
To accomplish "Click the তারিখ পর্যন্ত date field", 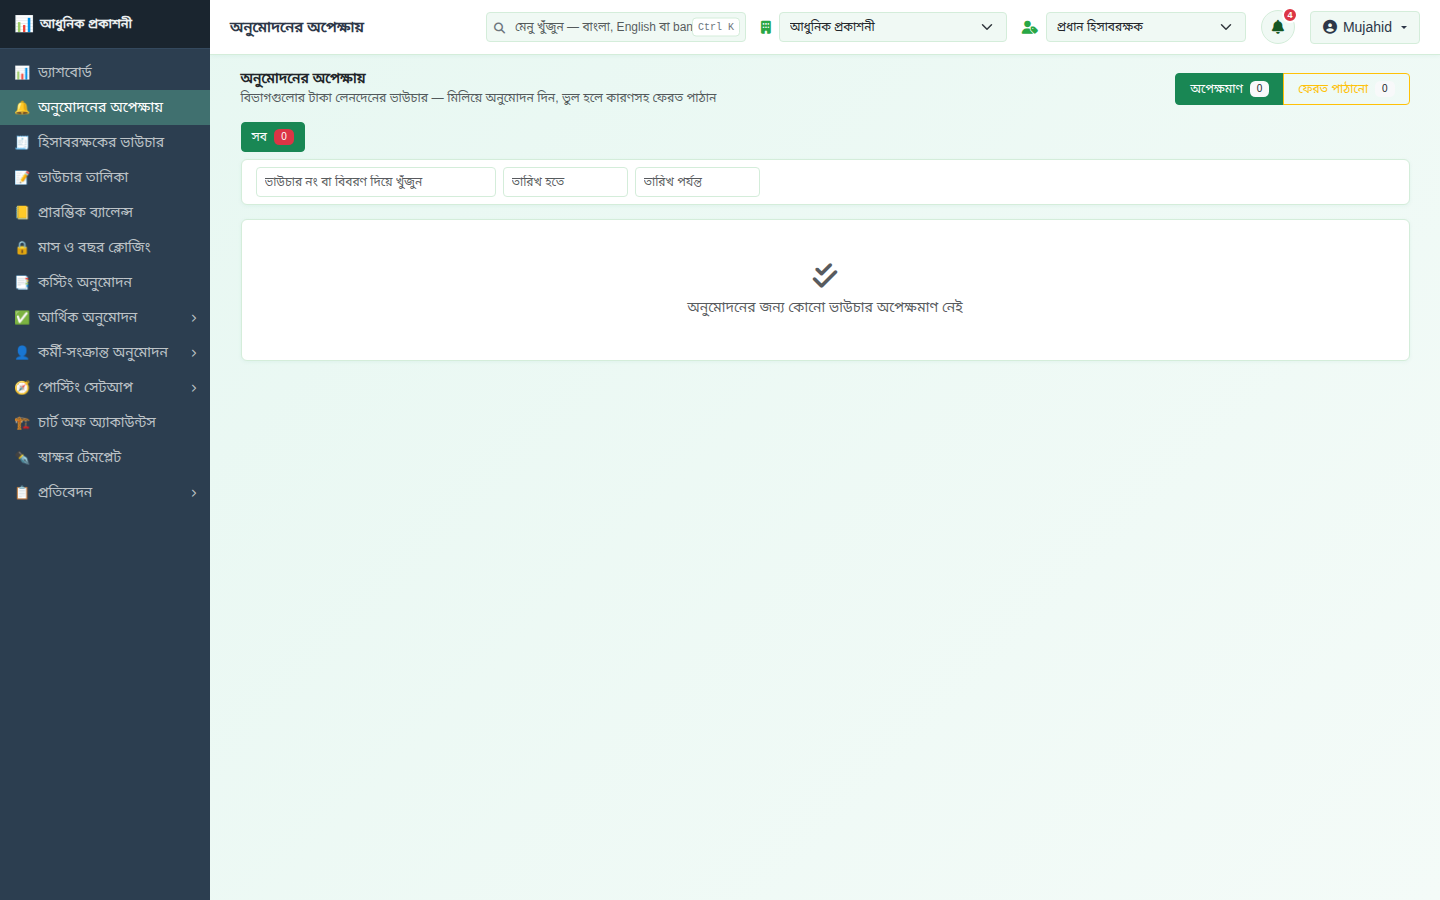I will click(697, 182).
